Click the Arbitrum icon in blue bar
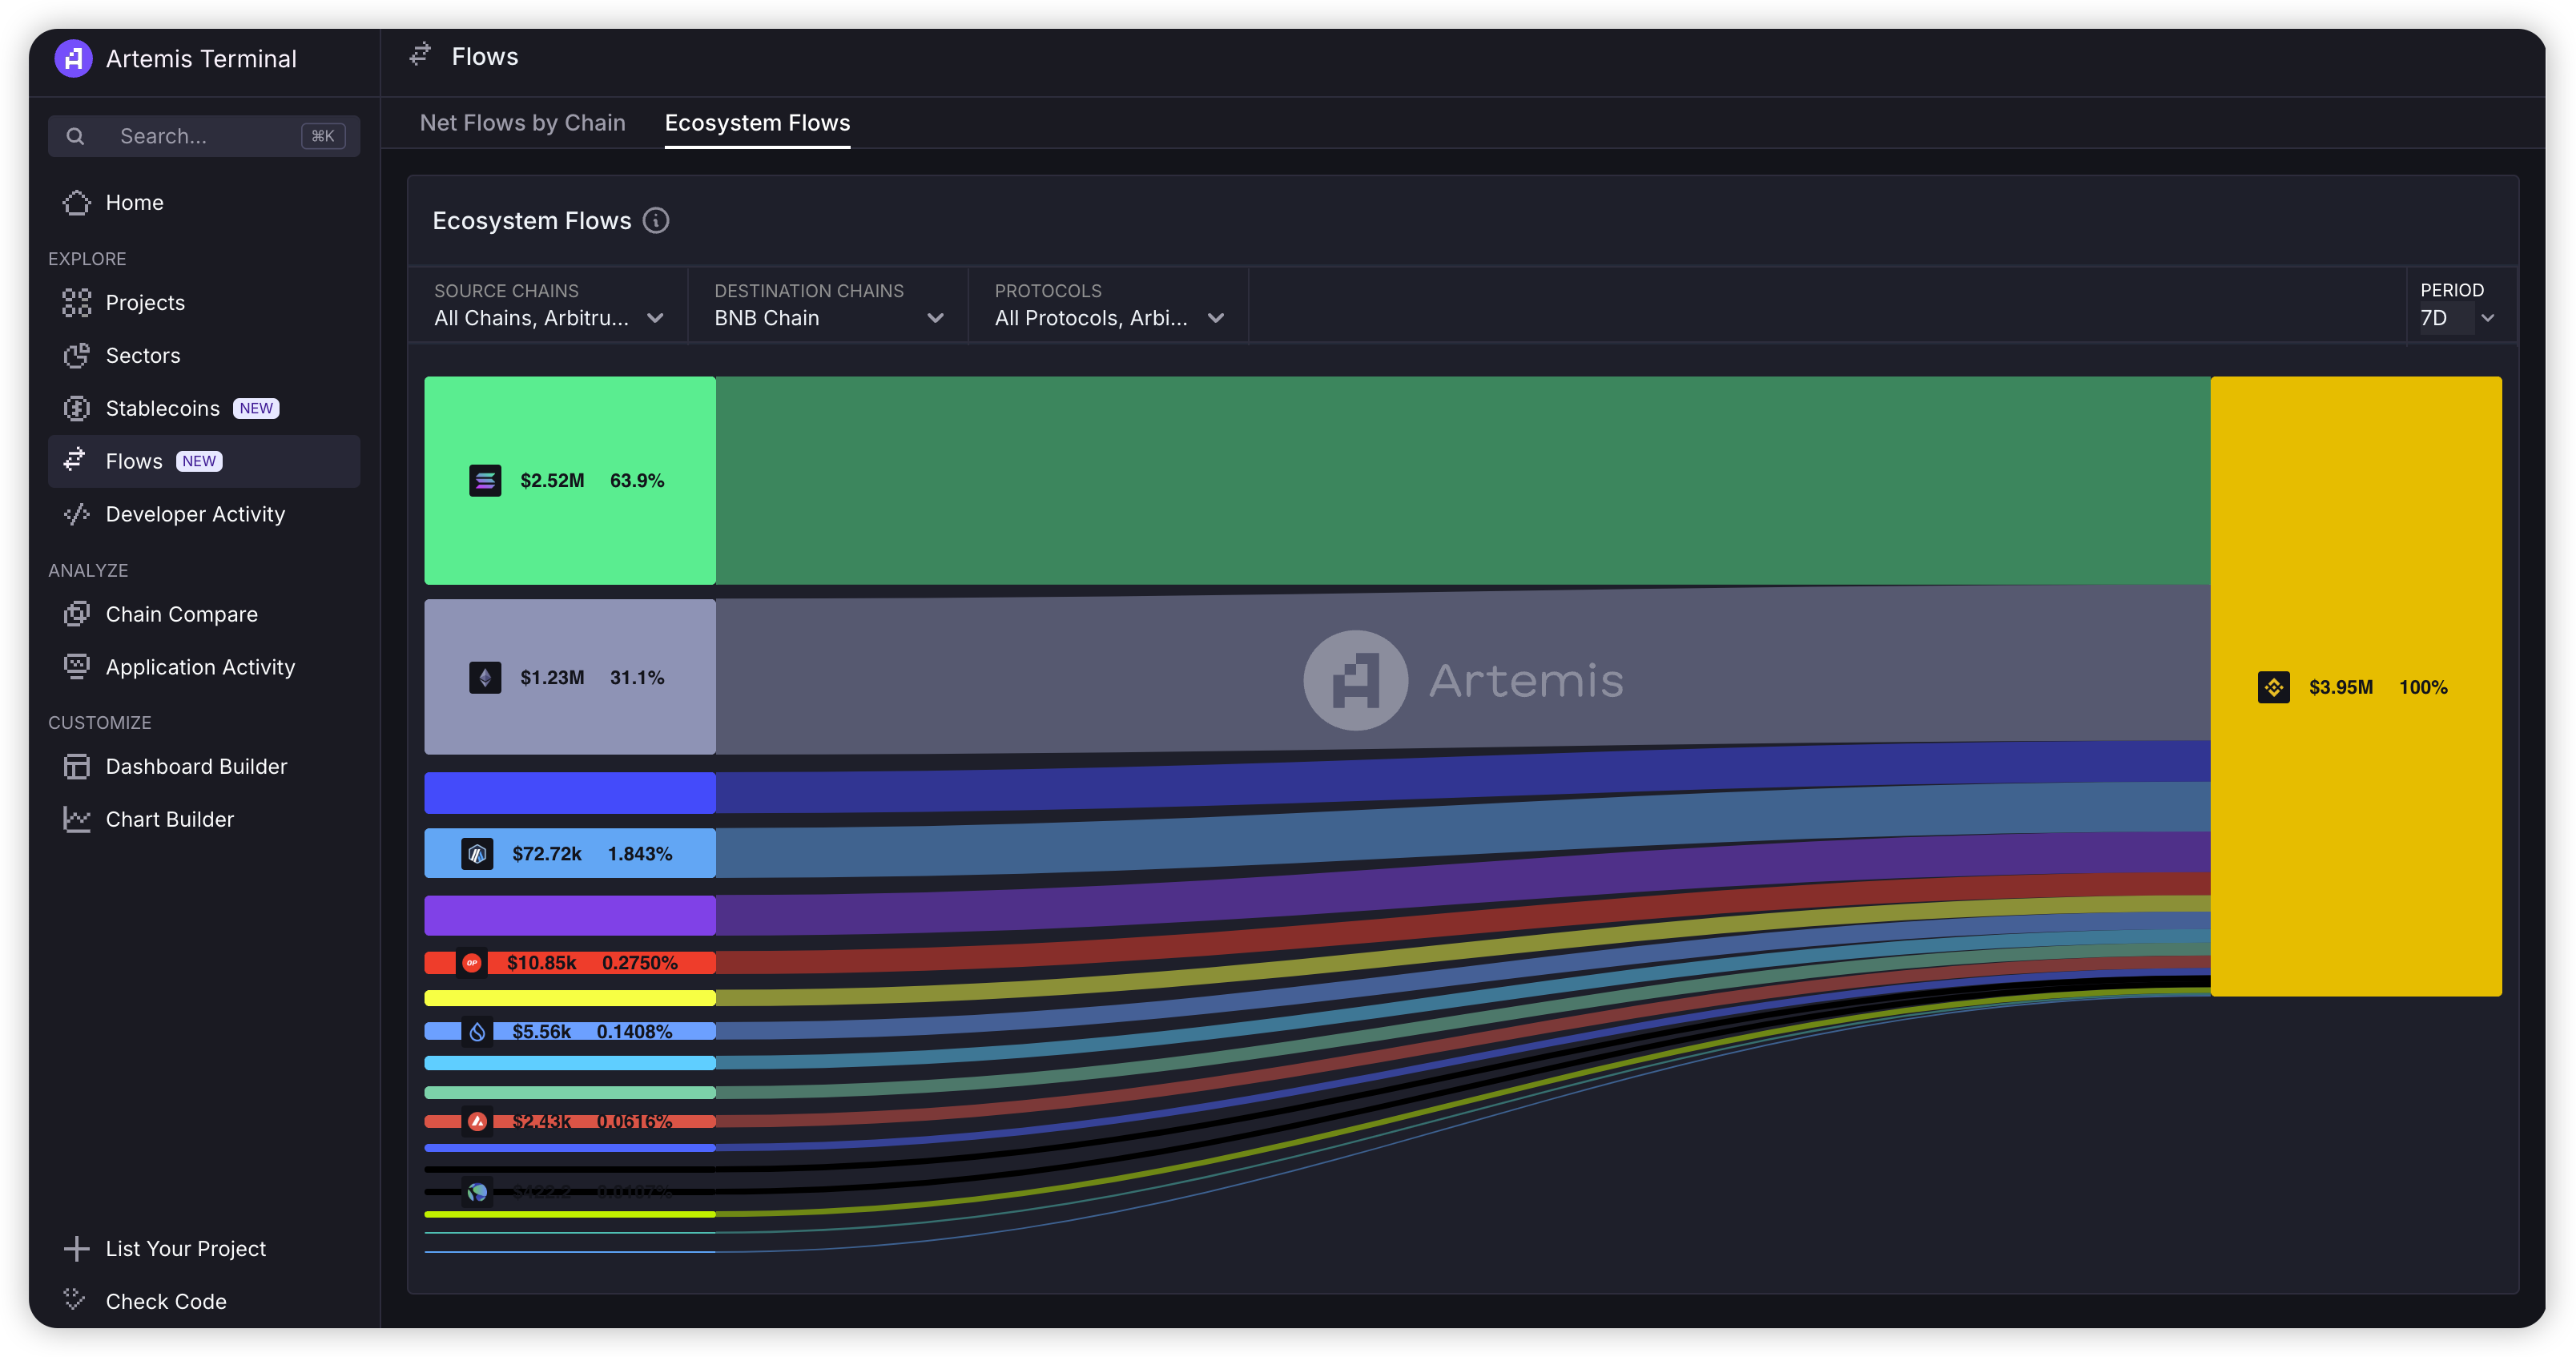2576x1357 pixels. [477, 854]
